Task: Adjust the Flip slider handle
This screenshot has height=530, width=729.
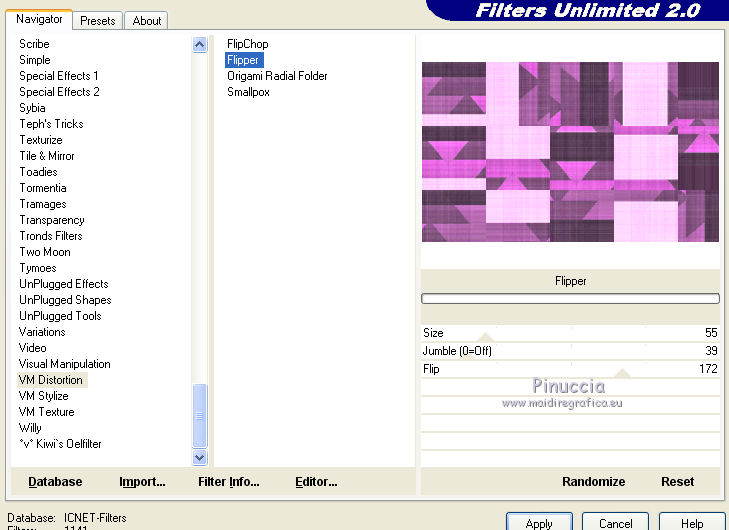Action: (622, 373)
